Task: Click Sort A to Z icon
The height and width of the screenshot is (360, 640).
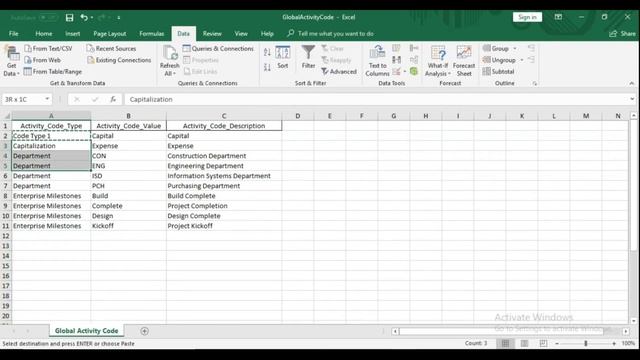Action: (267, 52)
